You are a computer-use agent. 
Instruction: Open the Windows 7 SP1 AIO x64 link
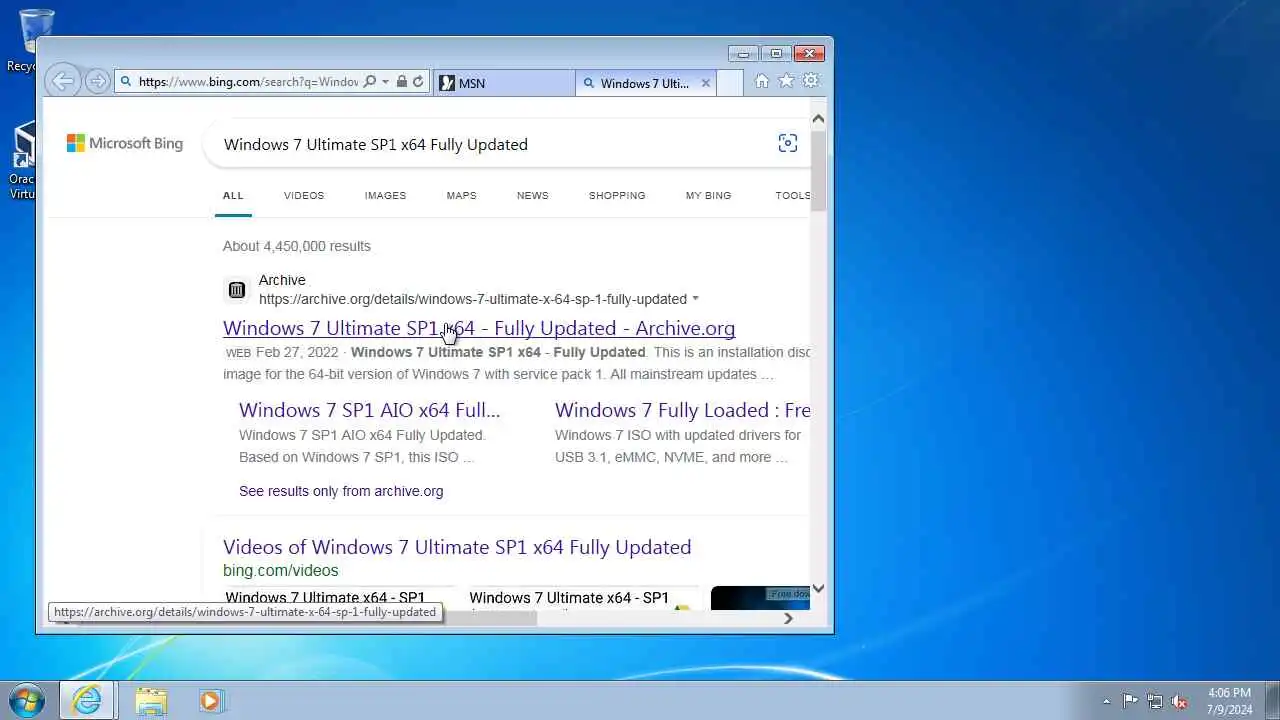369,410
